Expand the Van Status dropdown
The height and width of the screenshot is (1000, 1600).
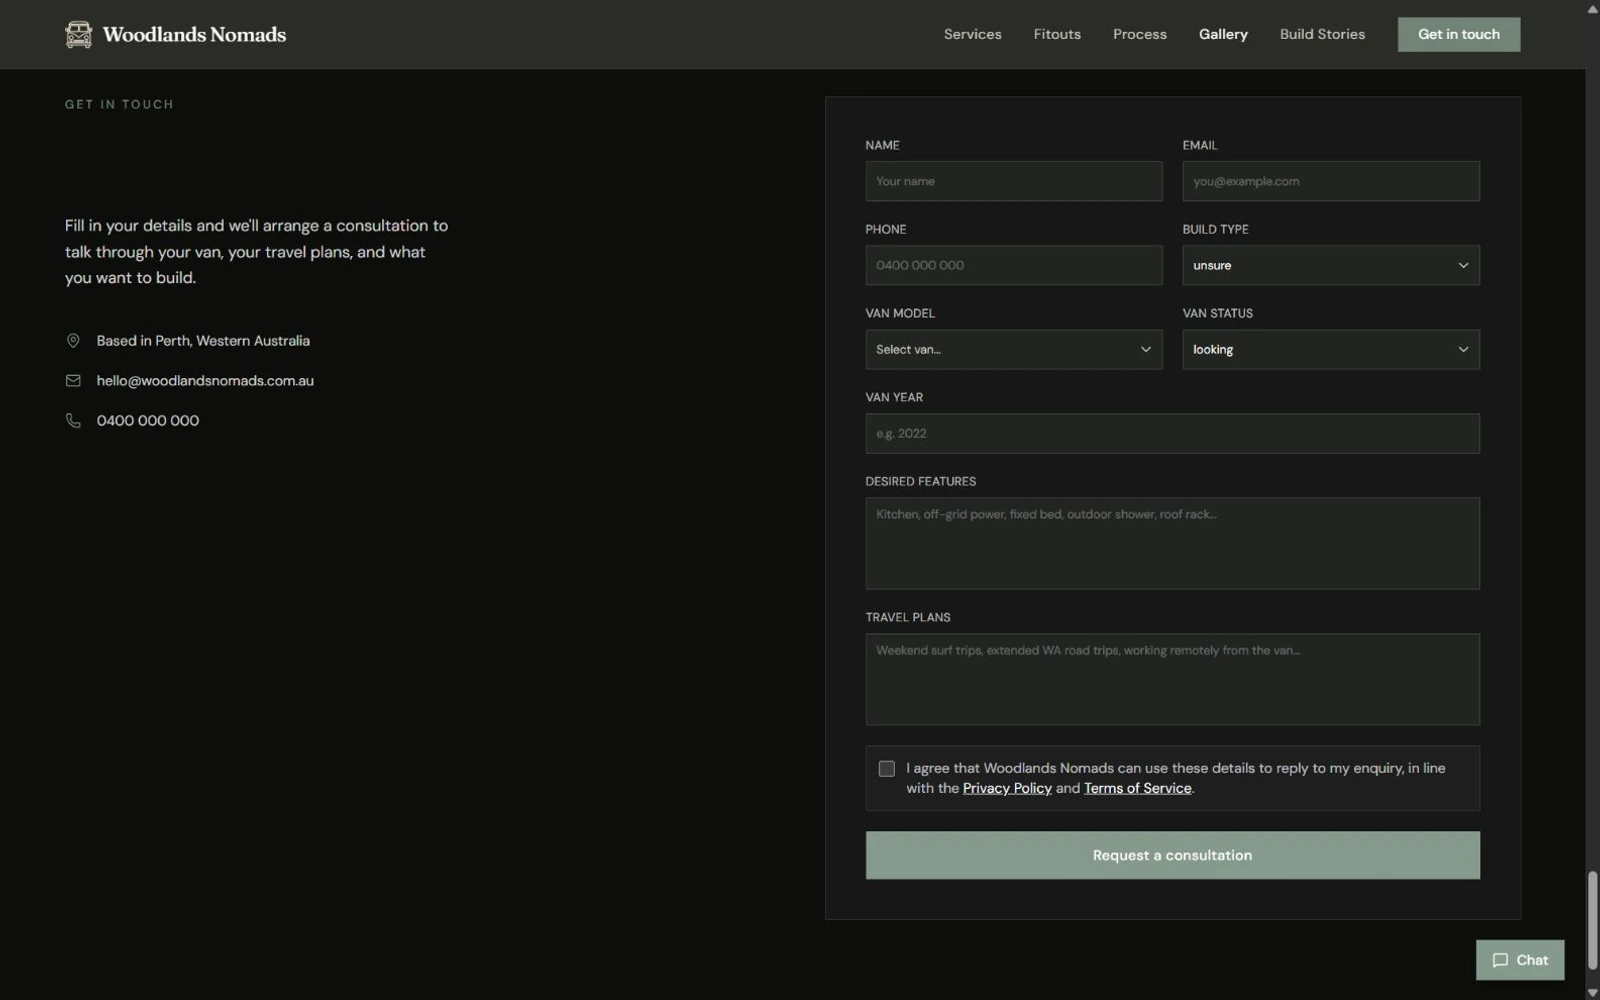point(1330,350)
